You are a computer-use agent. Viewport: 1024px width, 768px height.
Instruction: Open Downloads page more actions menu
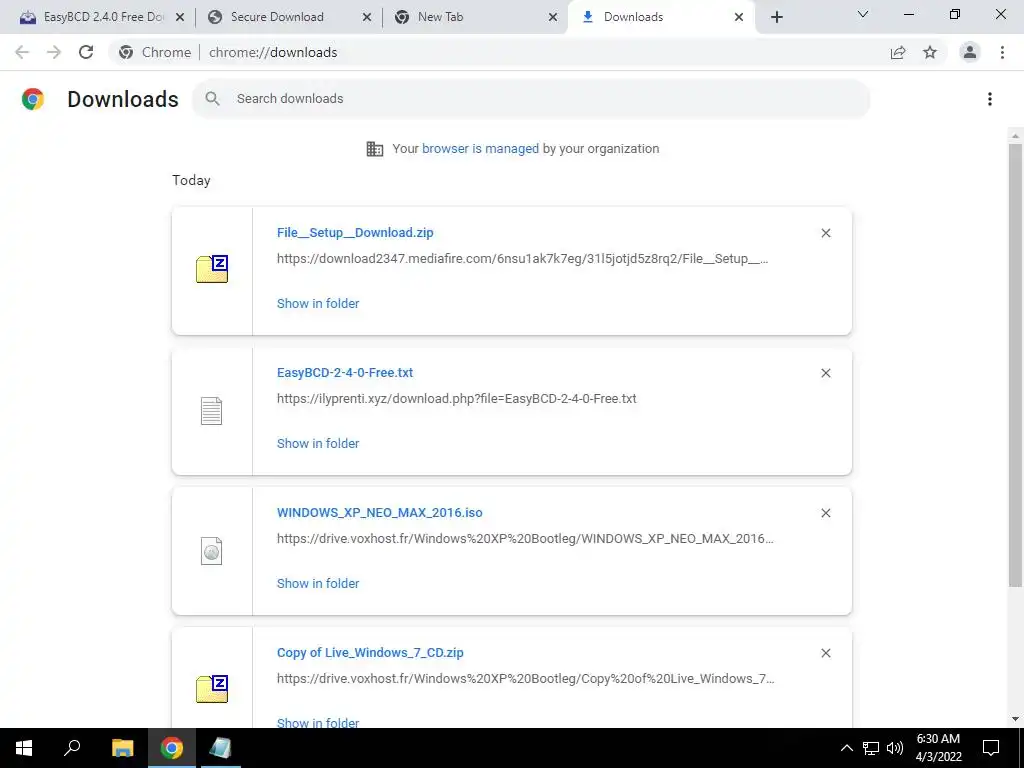click(990, 99)
